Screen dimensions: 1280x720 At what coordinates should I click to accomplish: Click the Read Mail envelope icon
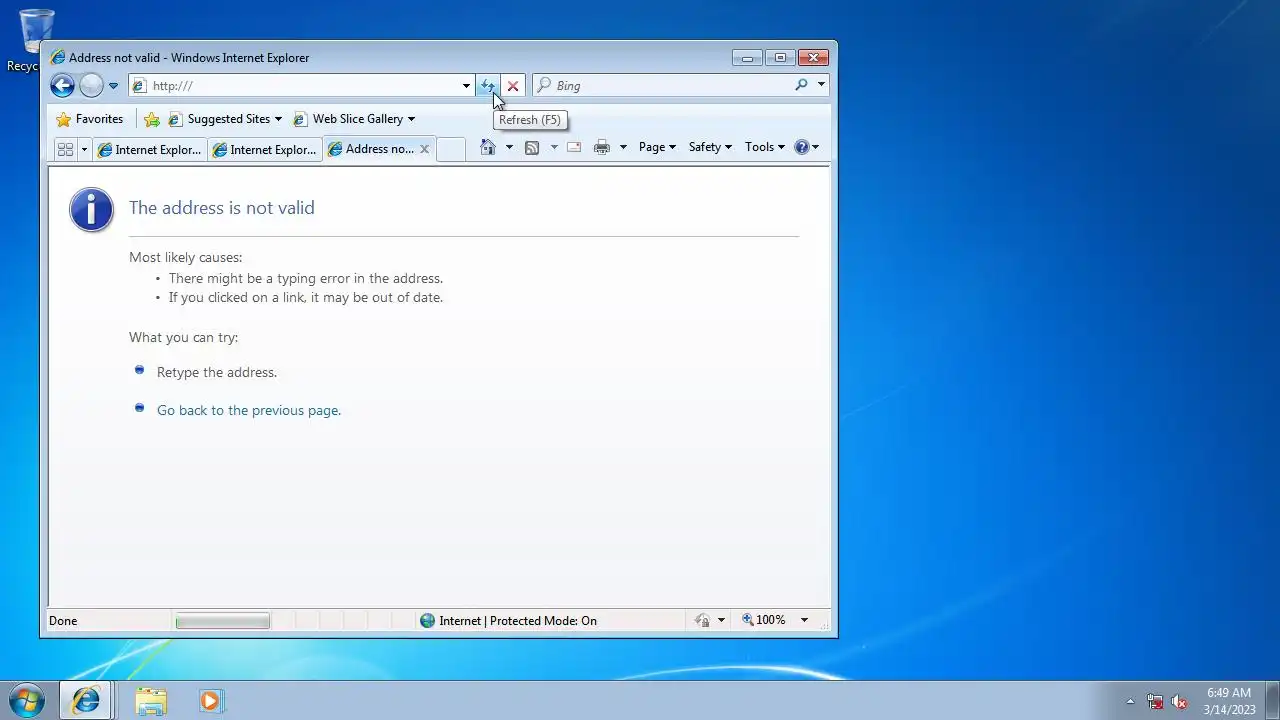pos(574,147)
